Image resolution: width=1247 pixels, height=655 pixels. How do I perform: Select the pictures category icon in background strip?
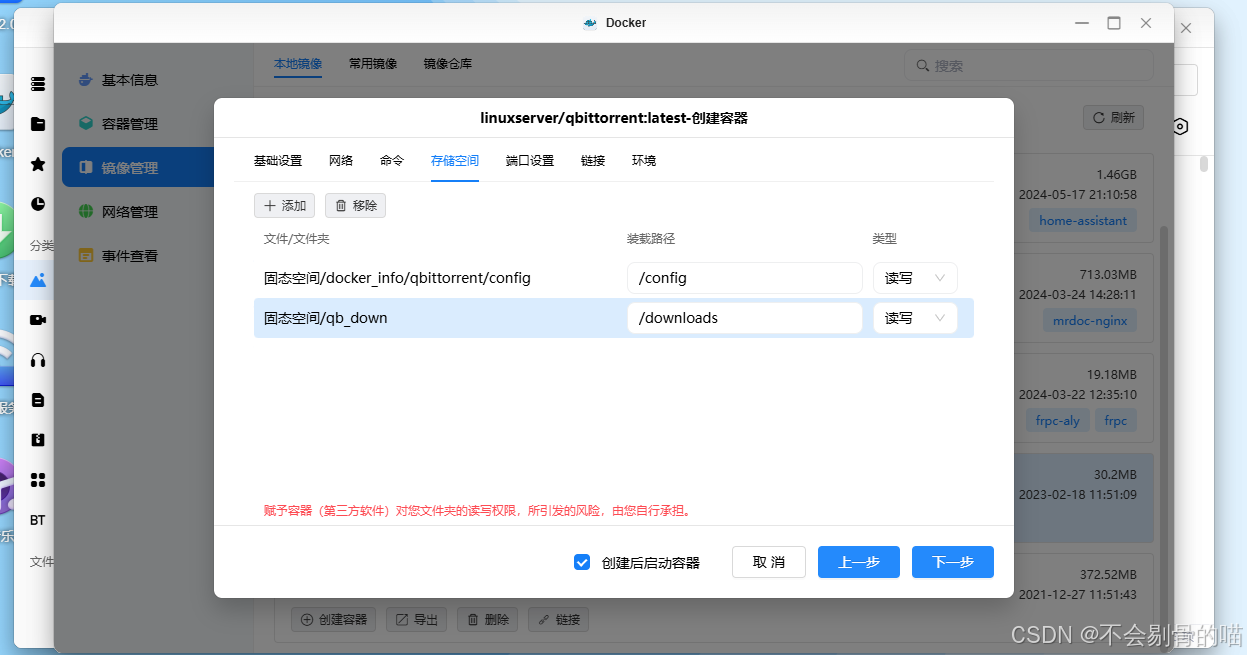point(38,281)
